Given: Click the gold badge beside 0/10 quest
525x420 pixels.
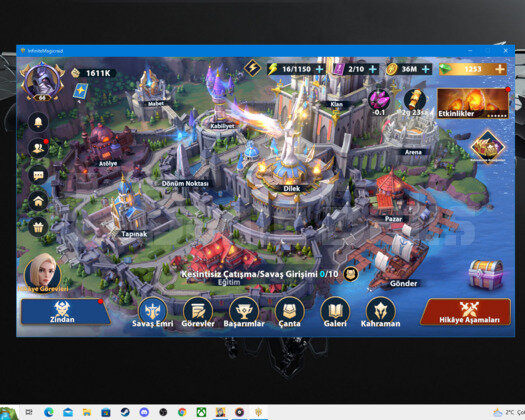Looking at the screenshot, I should 350,275.
